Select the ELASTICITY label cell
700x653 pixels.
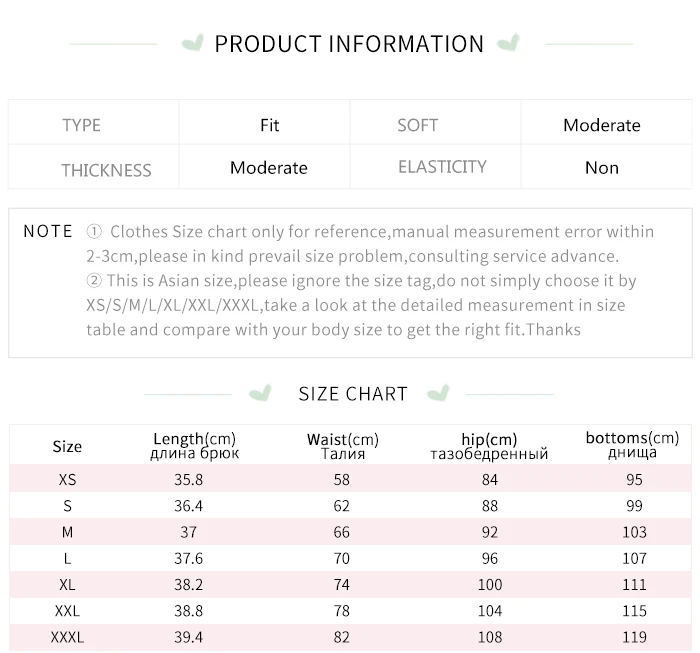[442, 167]
